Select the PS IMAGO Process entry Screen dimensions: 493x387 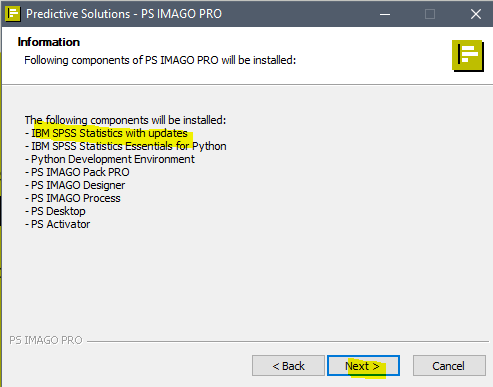point(73,198)
